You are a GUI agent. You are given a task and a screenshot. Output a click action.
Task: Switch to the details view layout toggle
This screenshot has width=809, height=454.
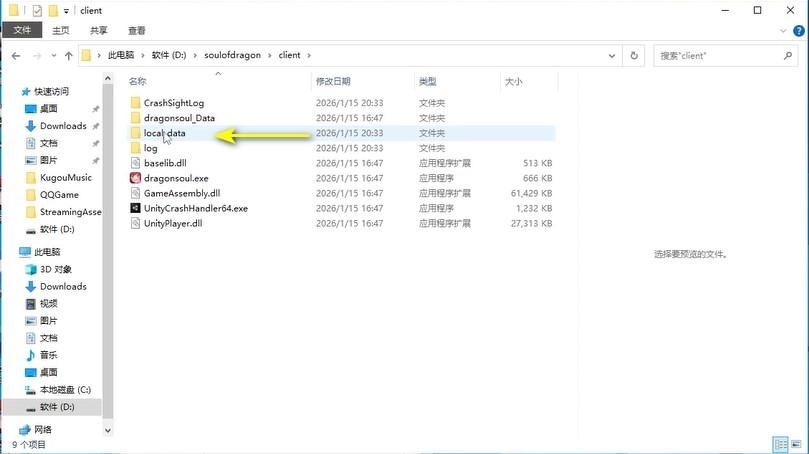pyautogui.click(x=780, y=444)
